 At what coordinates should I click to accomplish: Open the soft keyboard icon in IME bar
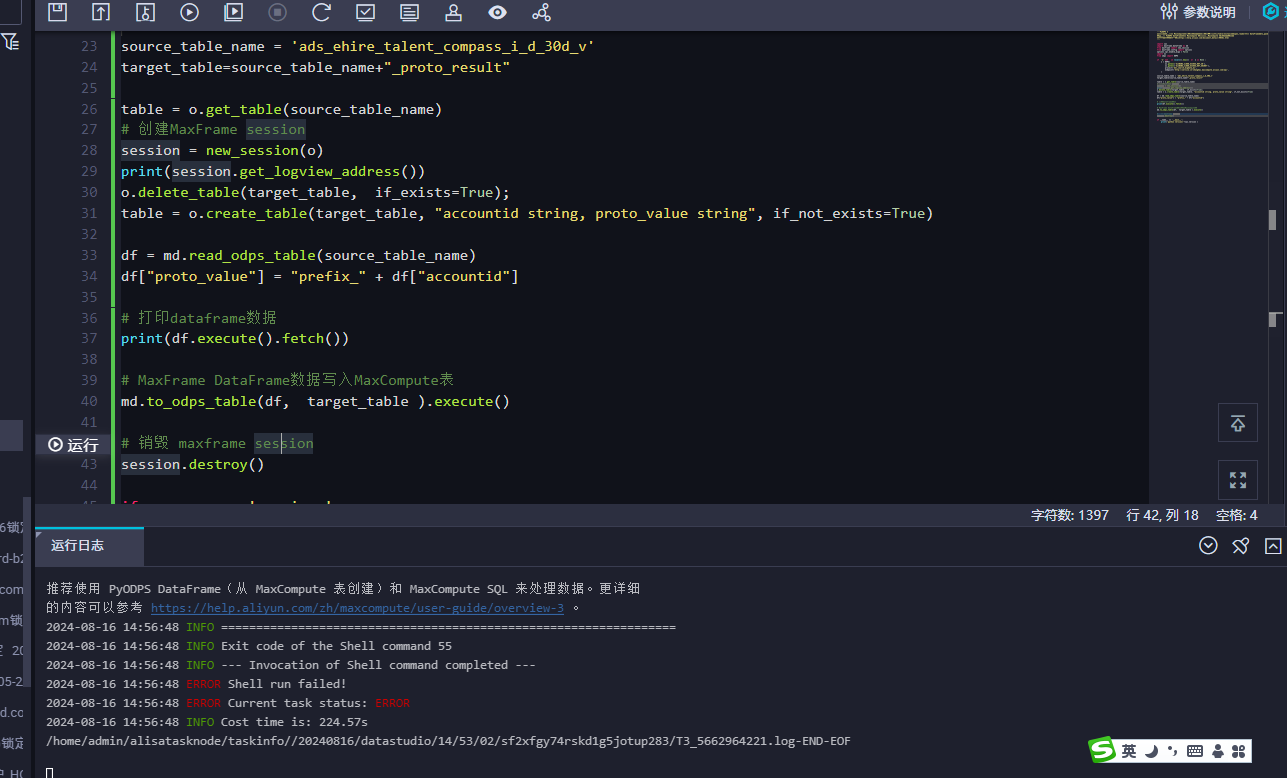point(1195,750)
